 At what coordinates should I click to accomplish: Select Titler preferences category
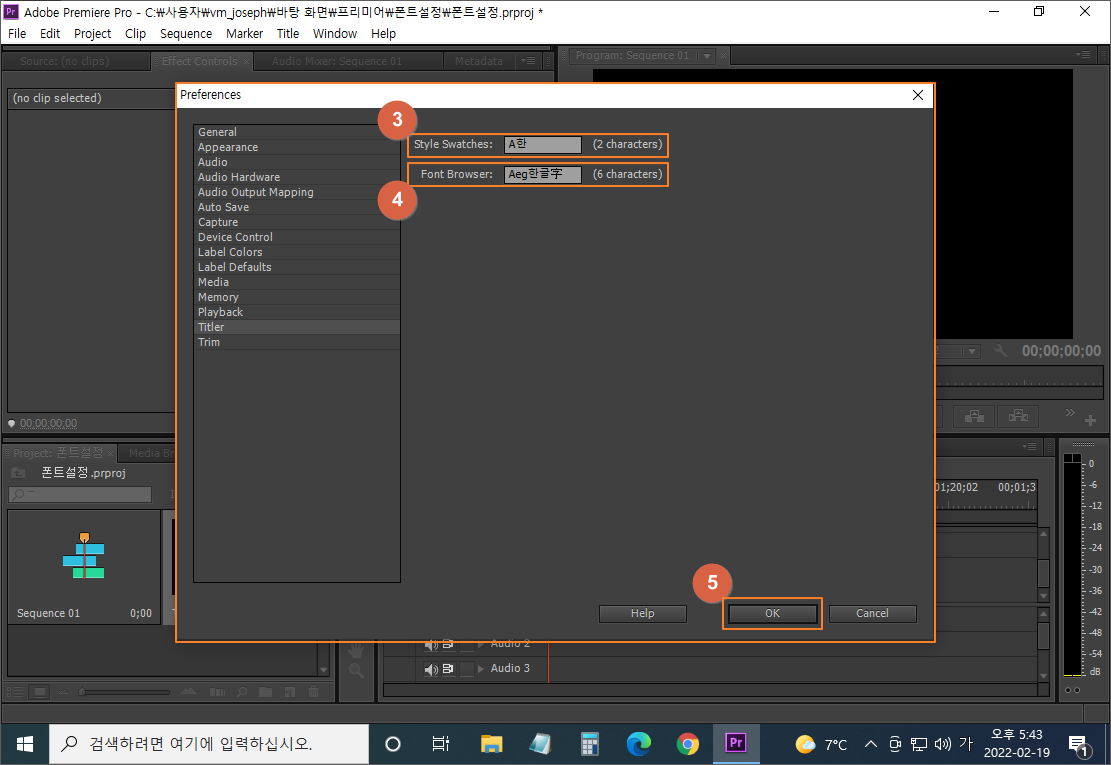click(x=296, y=327)
